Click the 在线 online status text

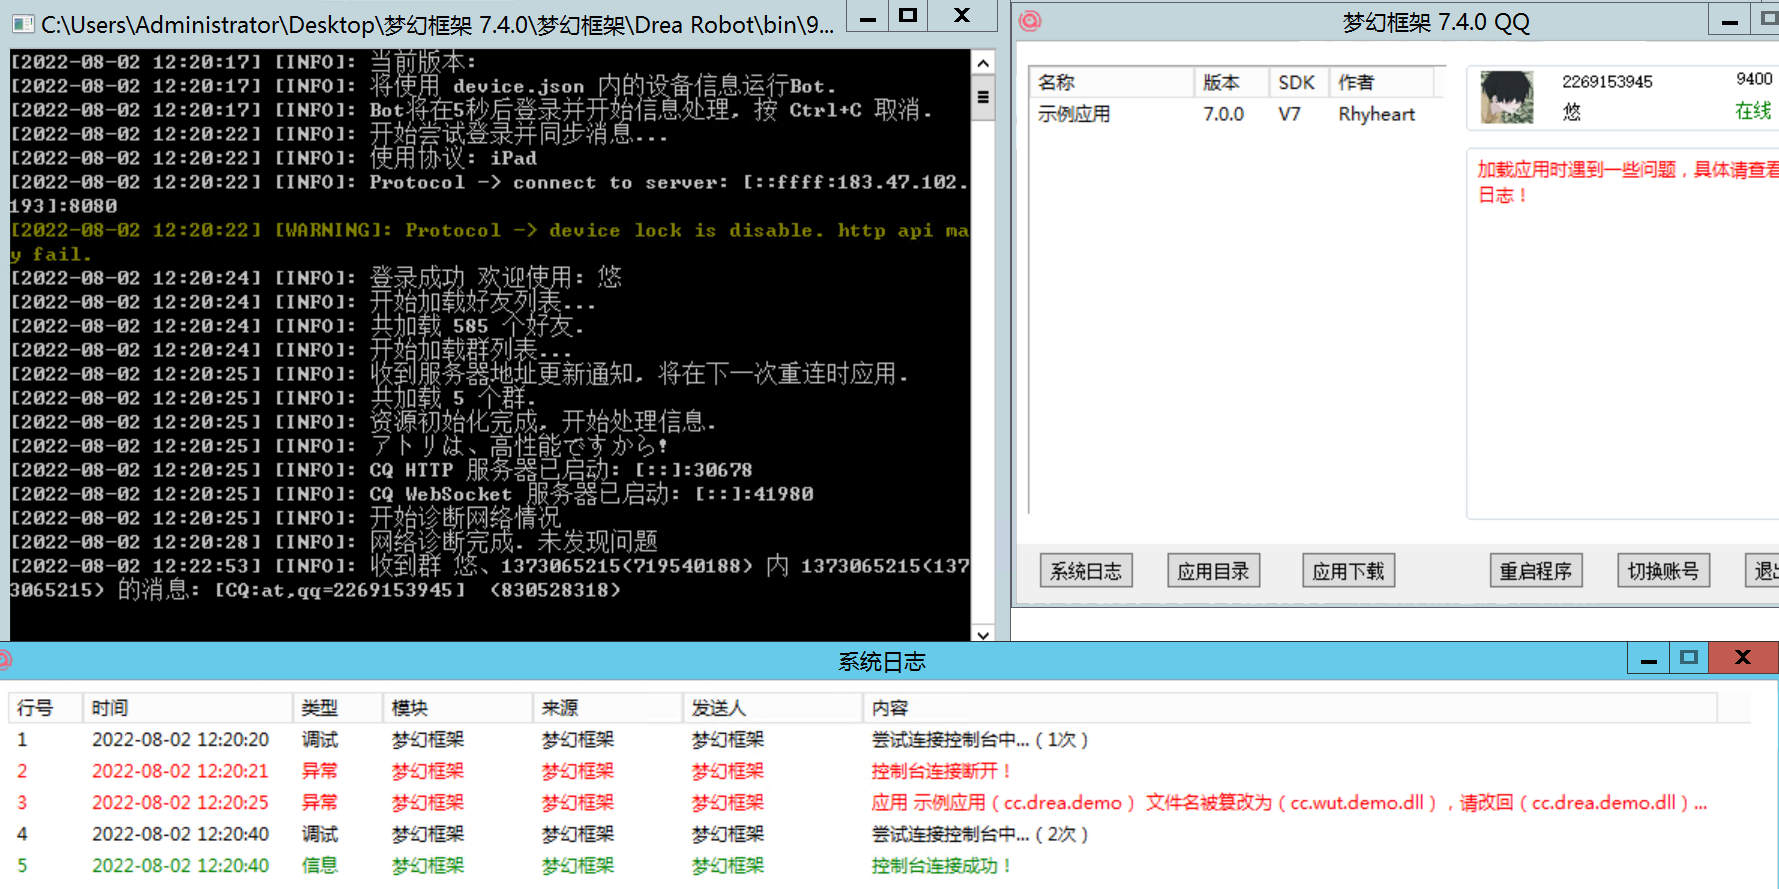[x=1753, y=111]
